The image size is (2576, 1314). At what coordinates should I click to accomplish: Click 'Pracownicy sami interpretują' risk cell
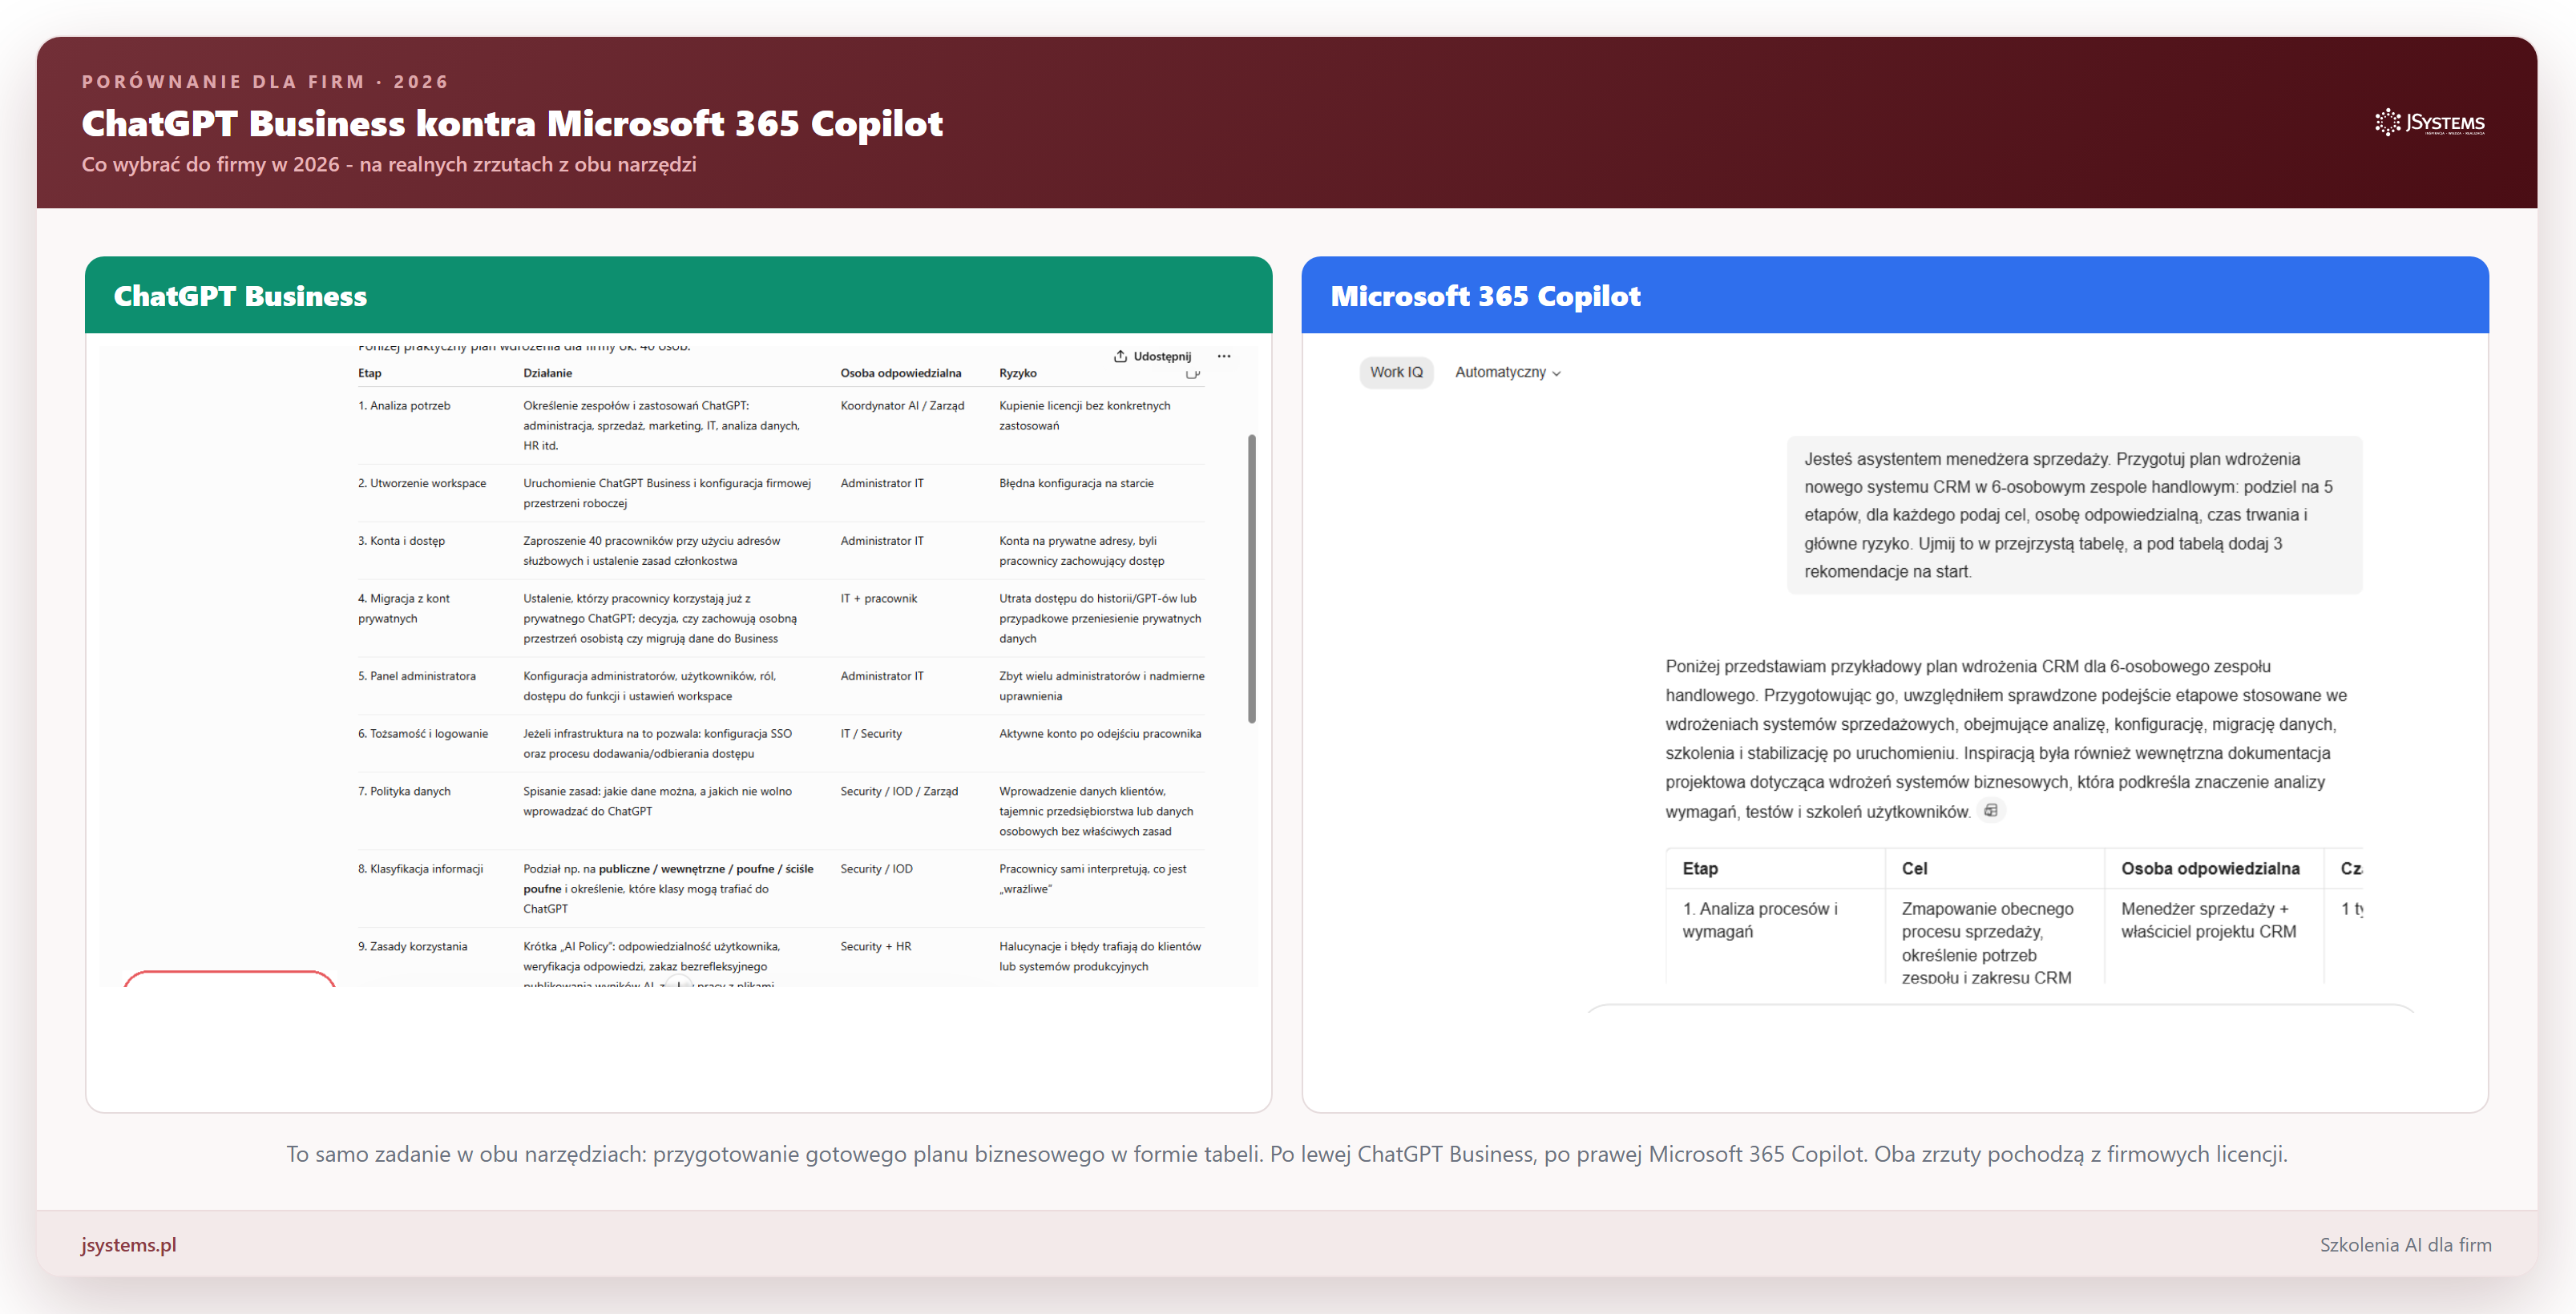pos(1093,879)
